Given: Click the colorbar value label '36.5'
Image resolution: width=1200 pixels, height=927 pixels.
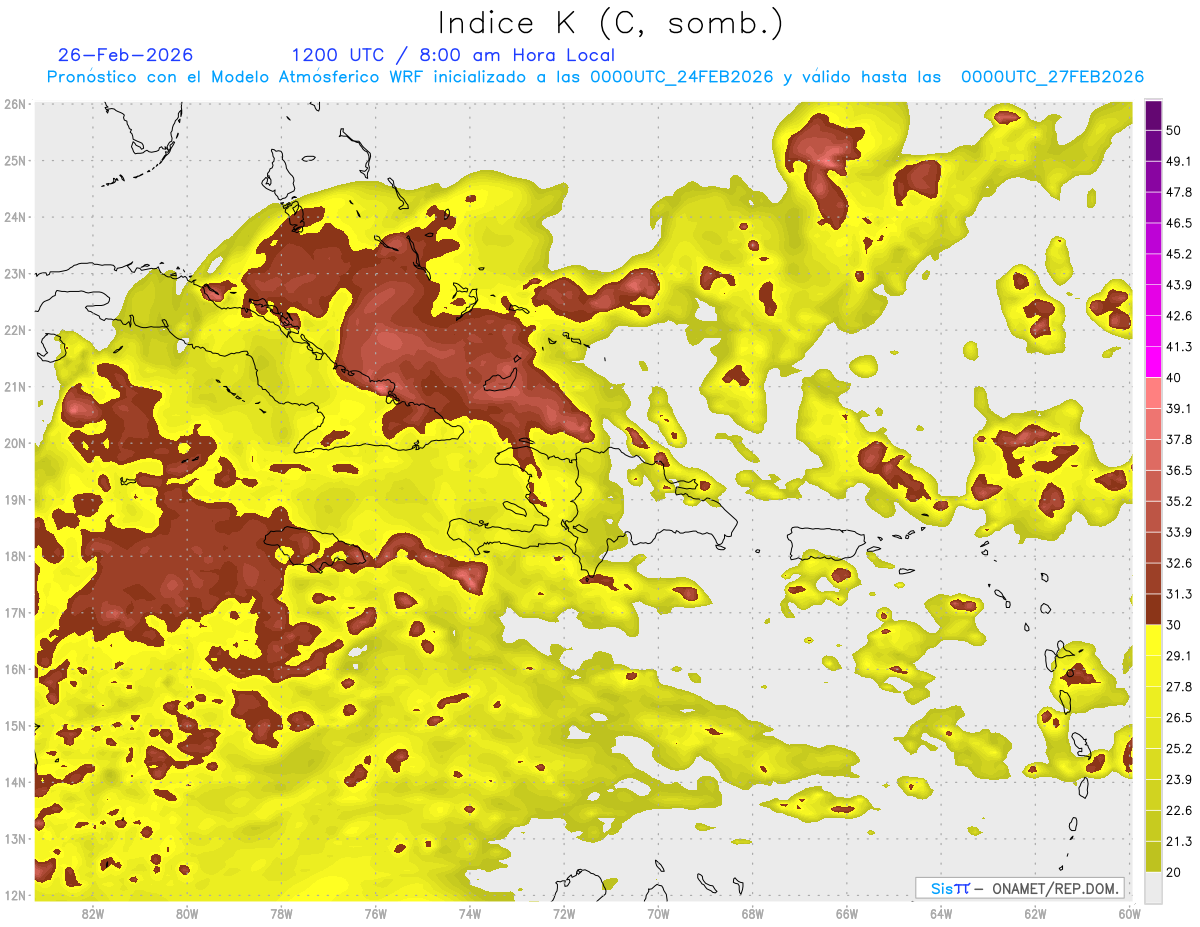Looking at the screenshot, I should [1178, 470].
